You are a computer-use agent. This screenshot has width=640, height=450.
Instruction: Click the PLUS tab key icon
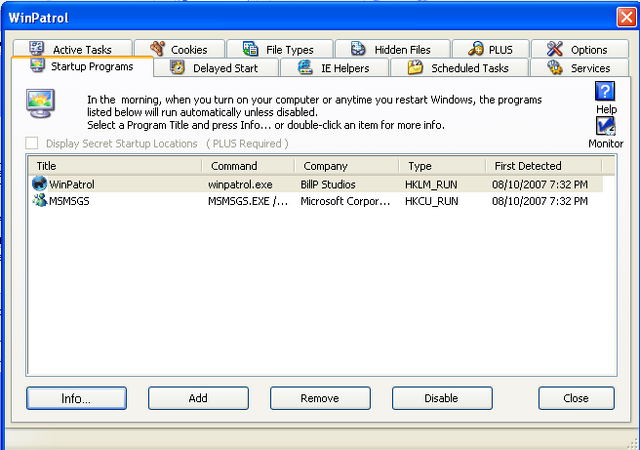coord(476,49)
